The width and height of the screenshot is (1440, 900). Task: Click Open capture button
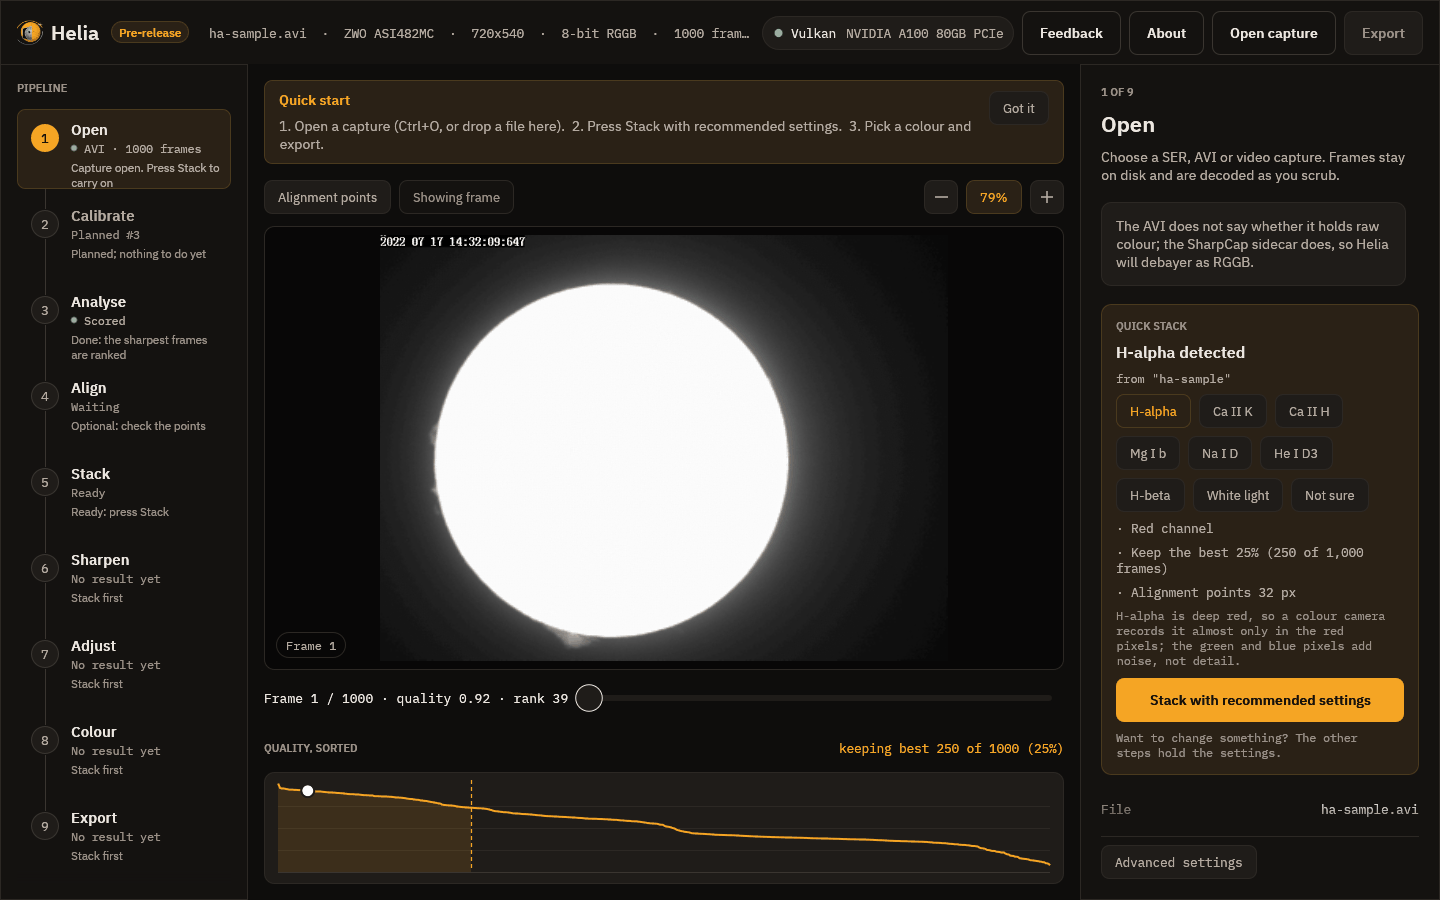click(x=1274, y=33)
